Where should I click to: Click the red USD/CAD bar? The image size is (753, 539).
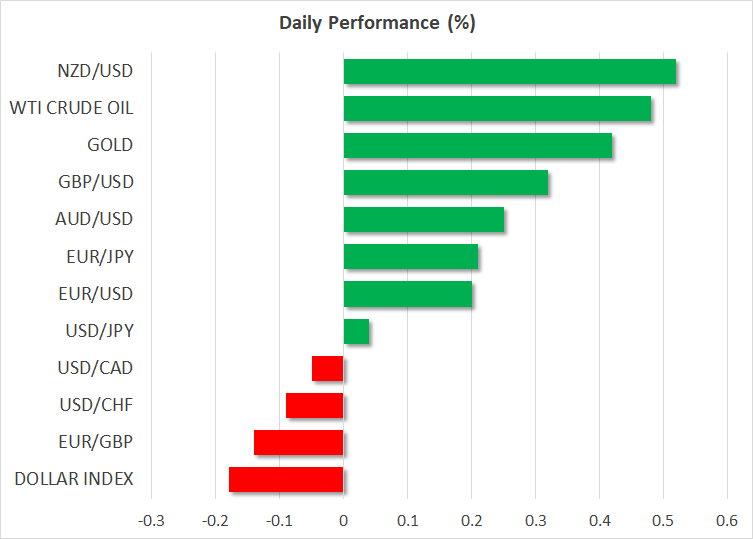pos(328,368)
